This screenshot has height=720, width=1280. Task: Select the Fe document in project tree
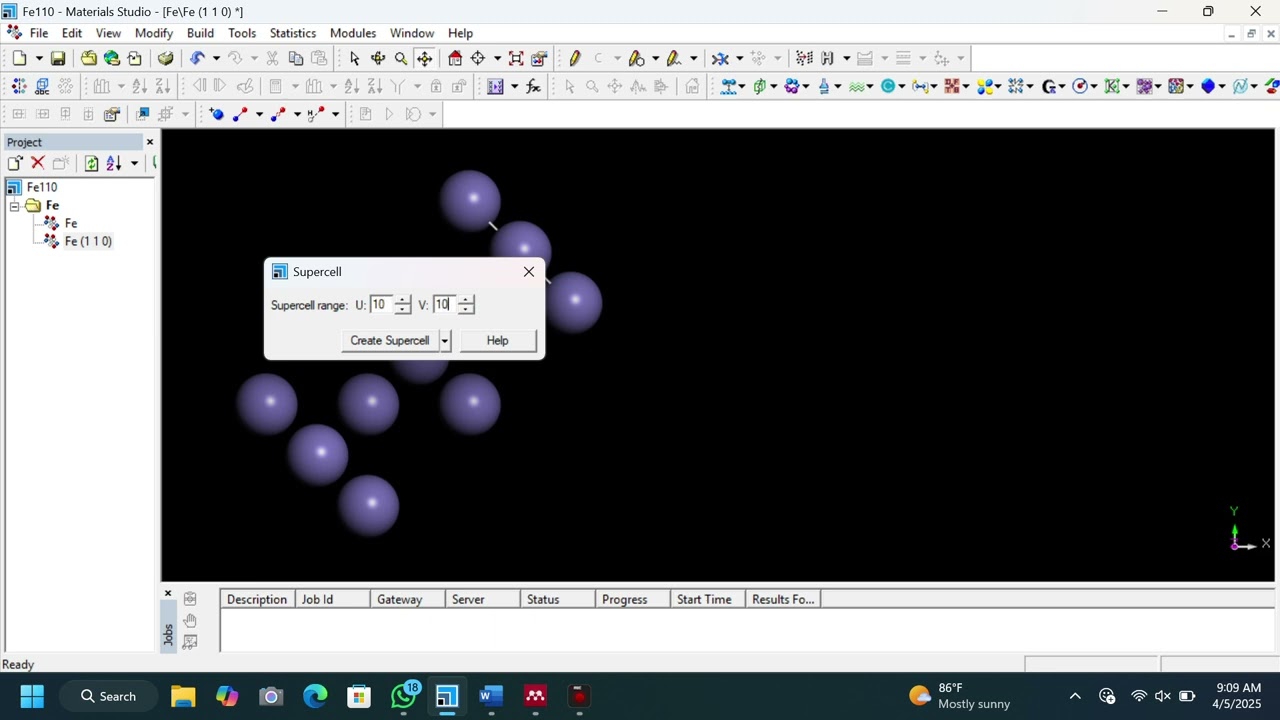pos(71,223)
